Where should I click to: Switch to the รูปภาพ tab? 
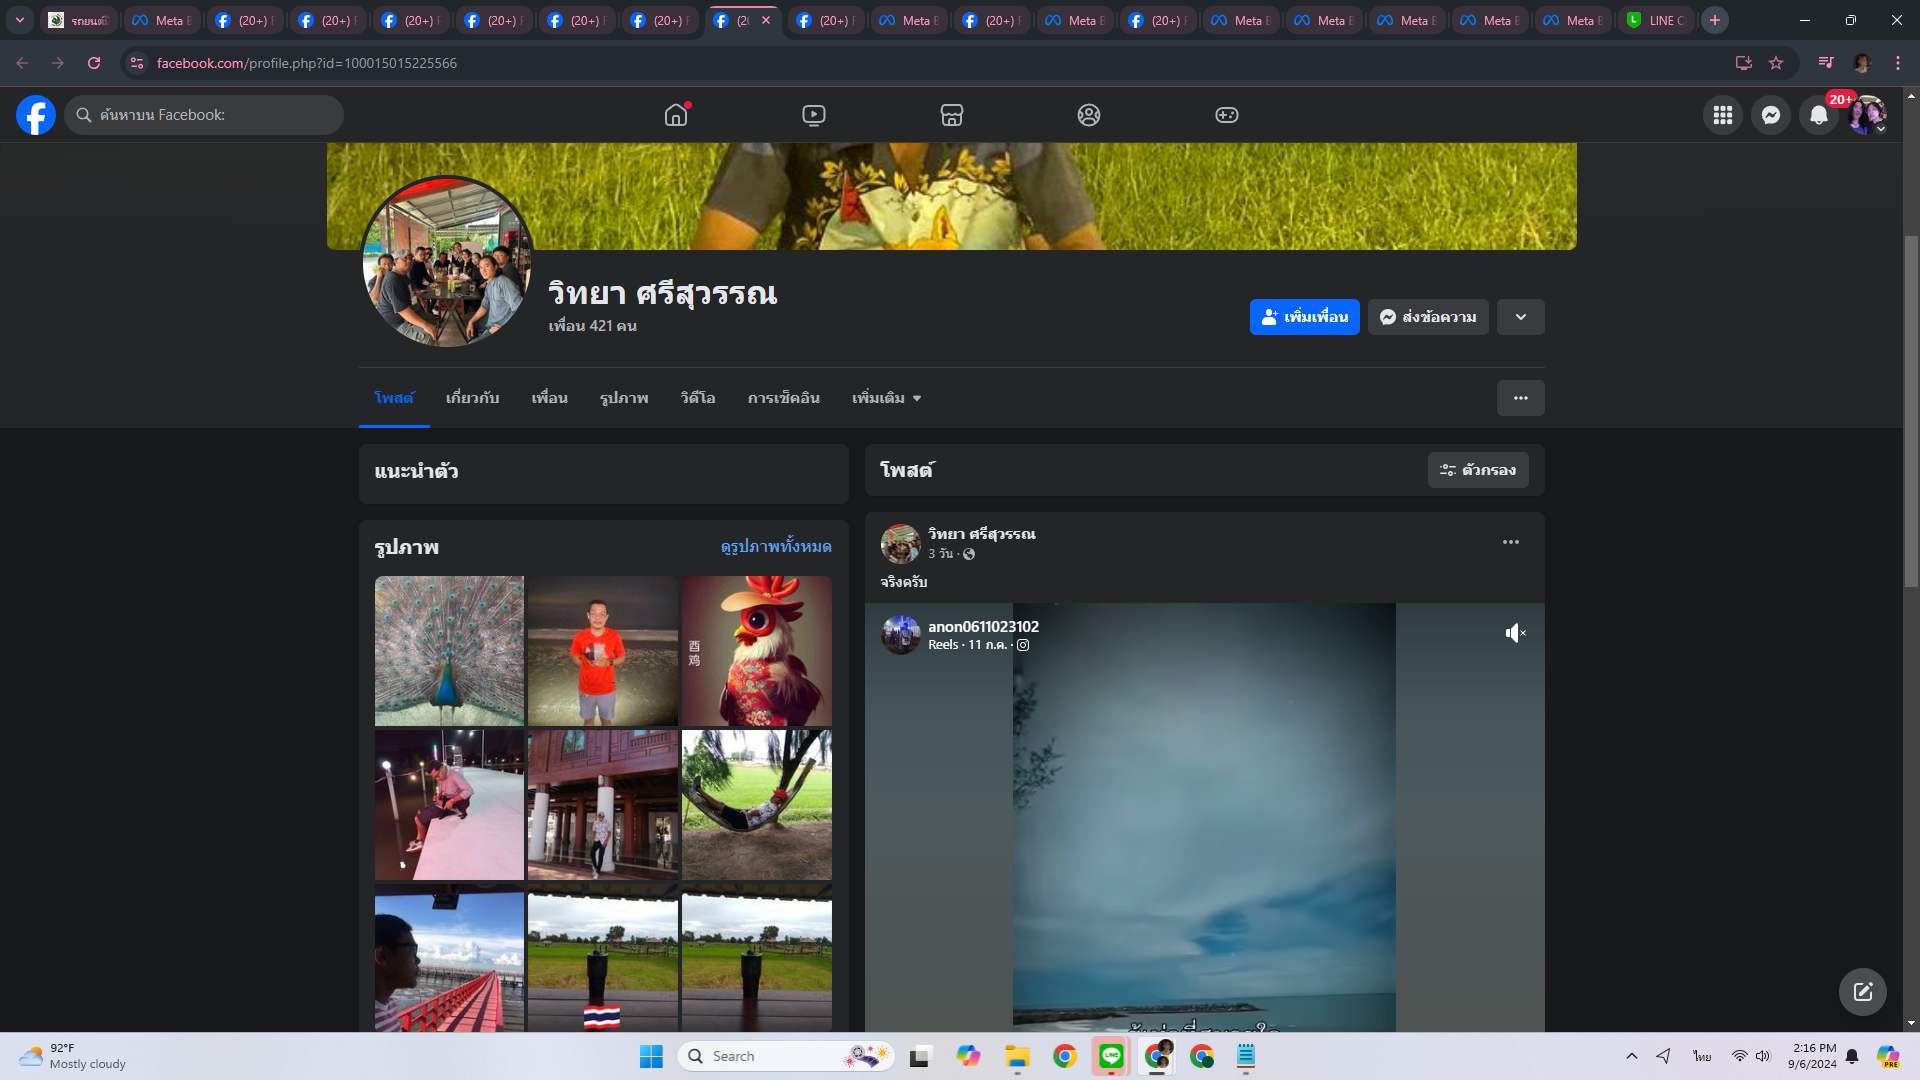(x=624, y=398)
